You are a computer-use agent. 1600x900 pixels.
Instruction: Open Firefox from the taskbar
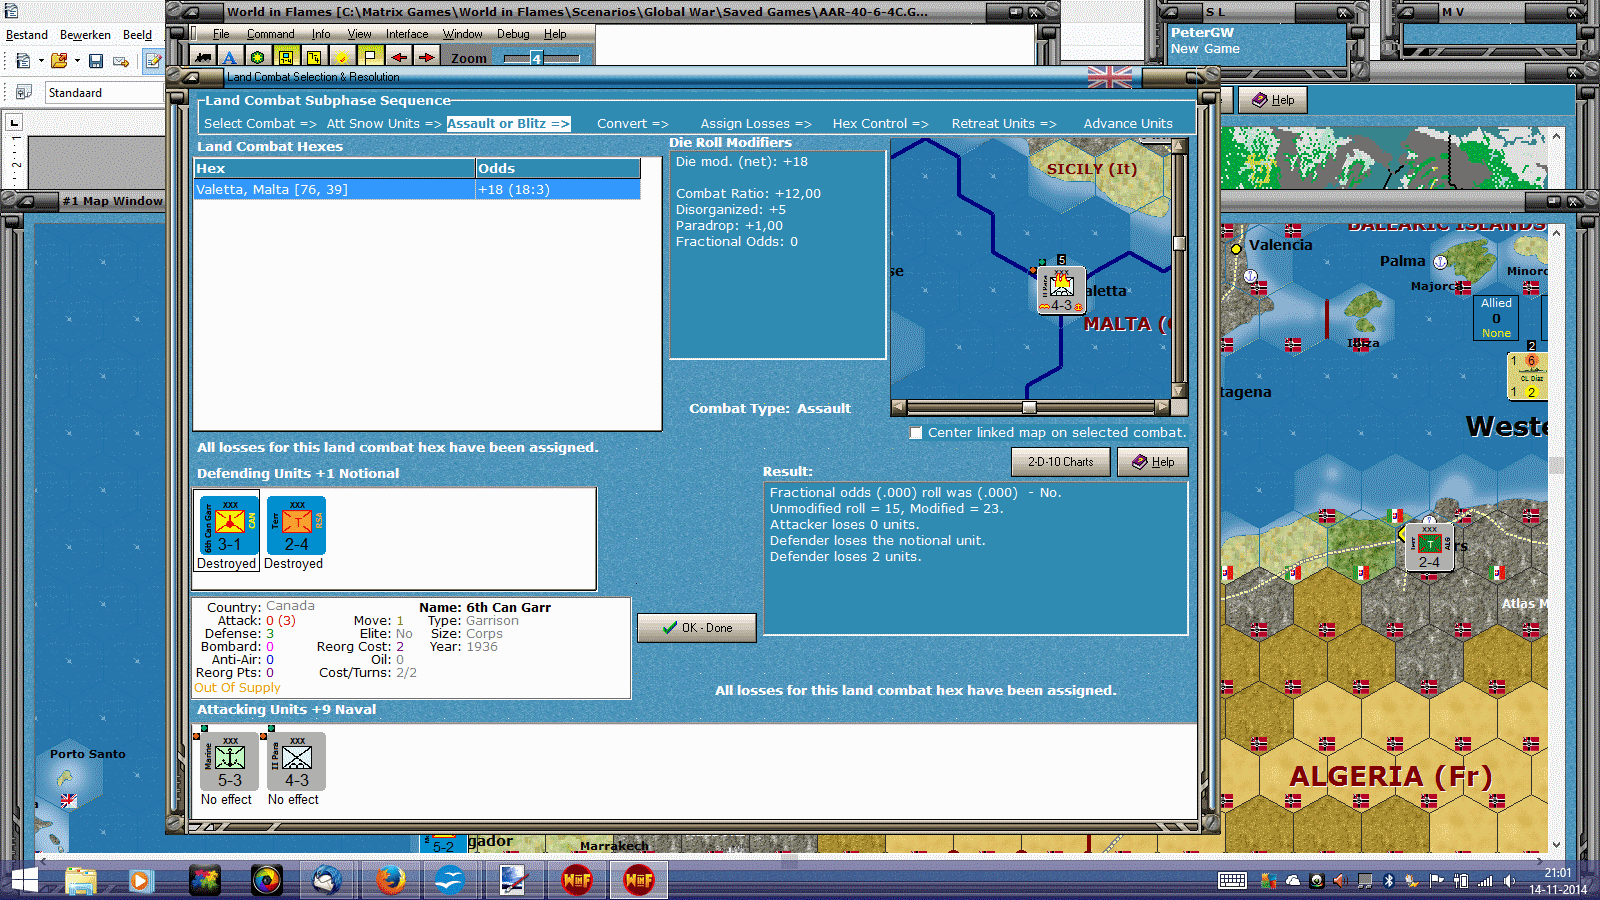[x=390, y=880]
